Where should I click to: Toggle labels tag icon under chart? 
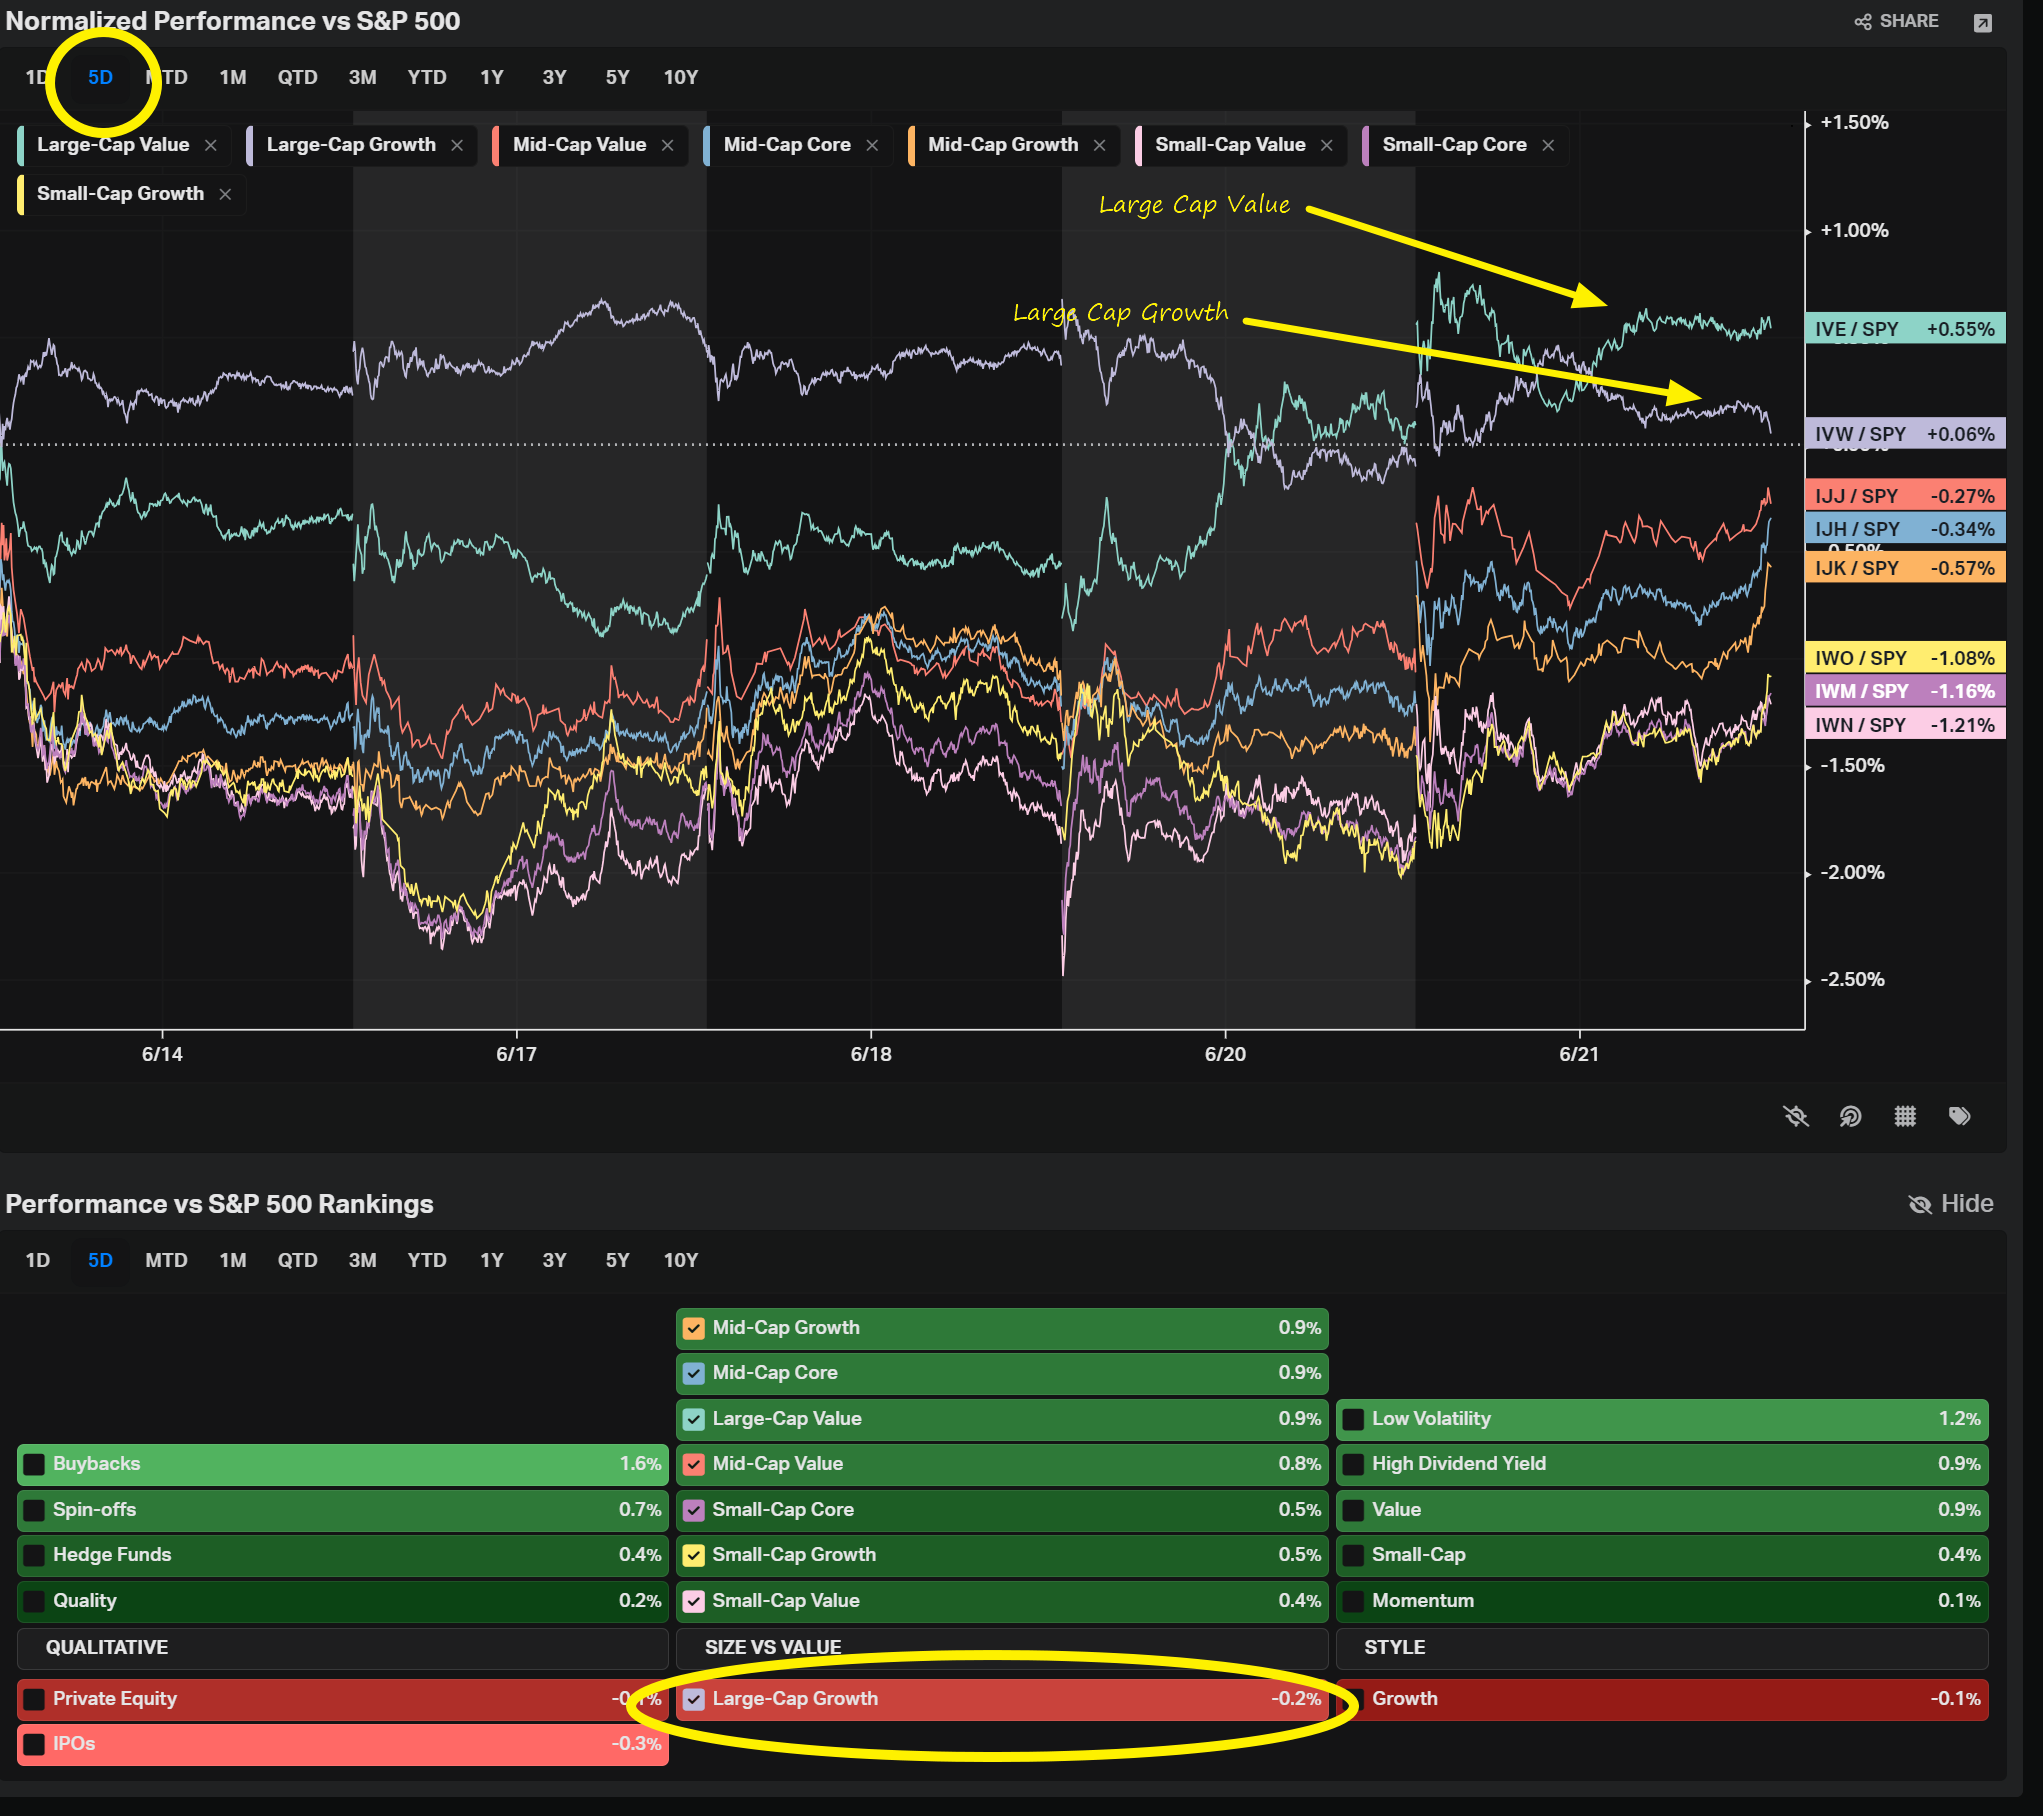[1959, 1116]
